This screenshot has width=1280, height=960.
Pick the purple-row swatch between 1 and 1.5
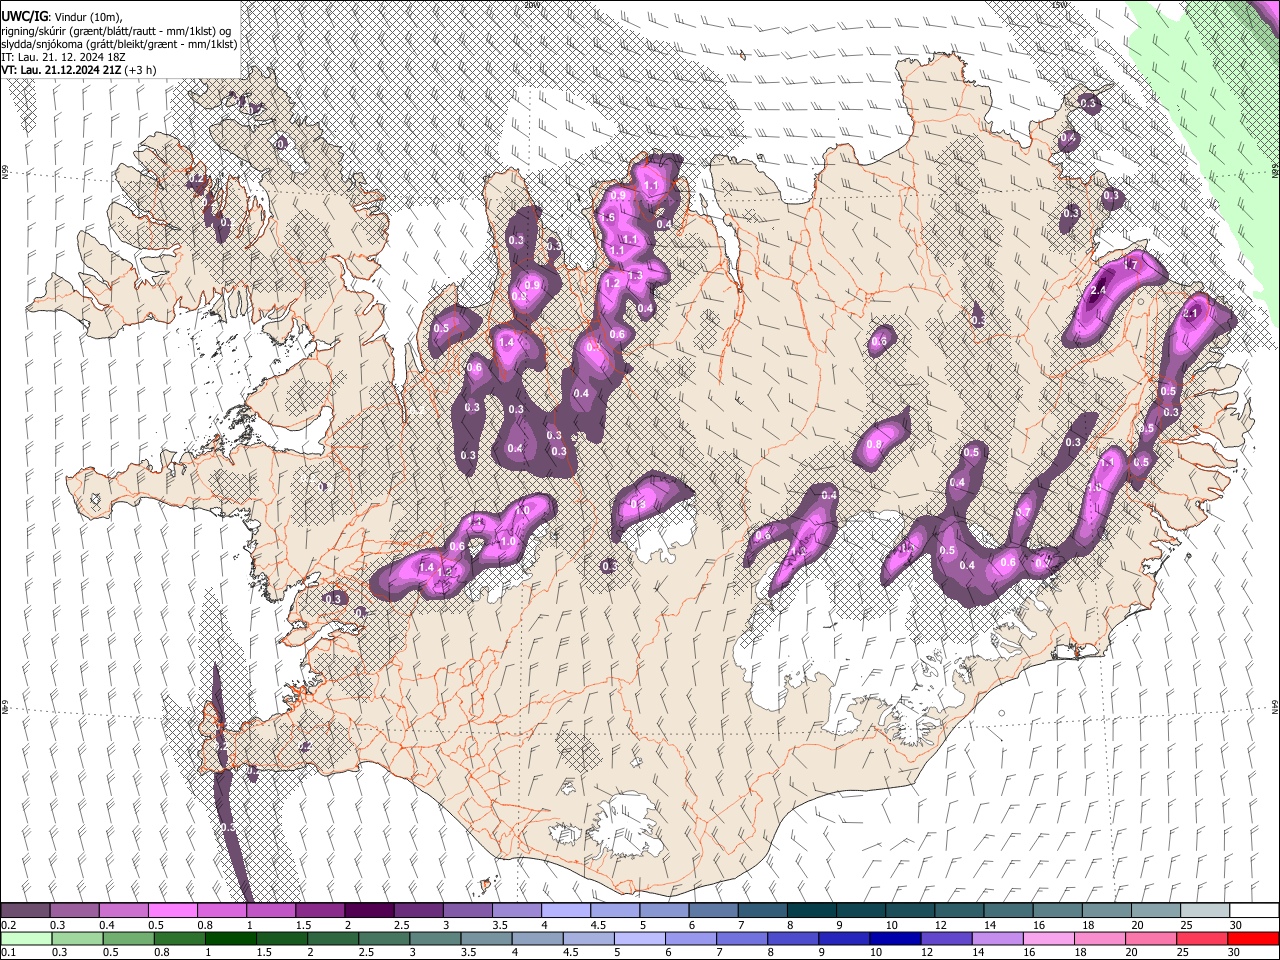[x=271, y=911]
